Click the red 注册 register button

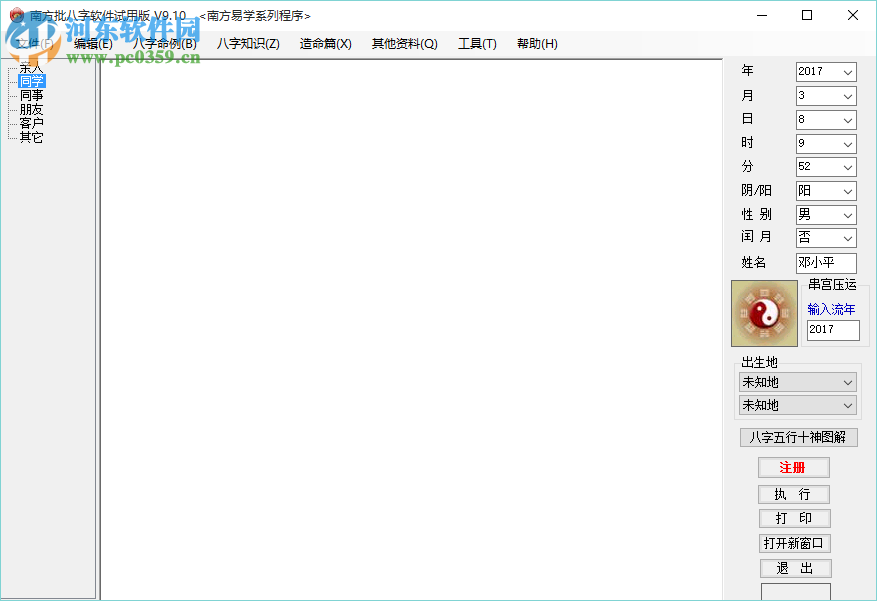pos(794,467)
